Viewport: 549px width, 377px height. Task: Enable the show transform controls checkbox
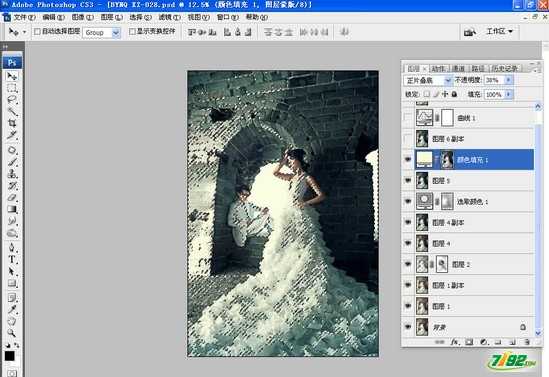(132, 32)
